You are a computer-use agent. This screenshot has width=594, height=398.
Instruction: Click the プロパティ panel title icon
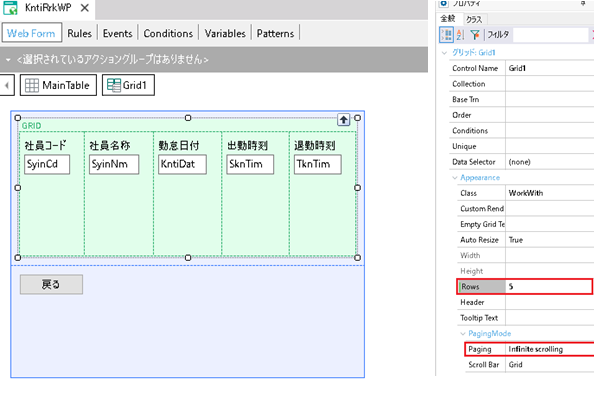pyautogui.click(x=444, y=3)
